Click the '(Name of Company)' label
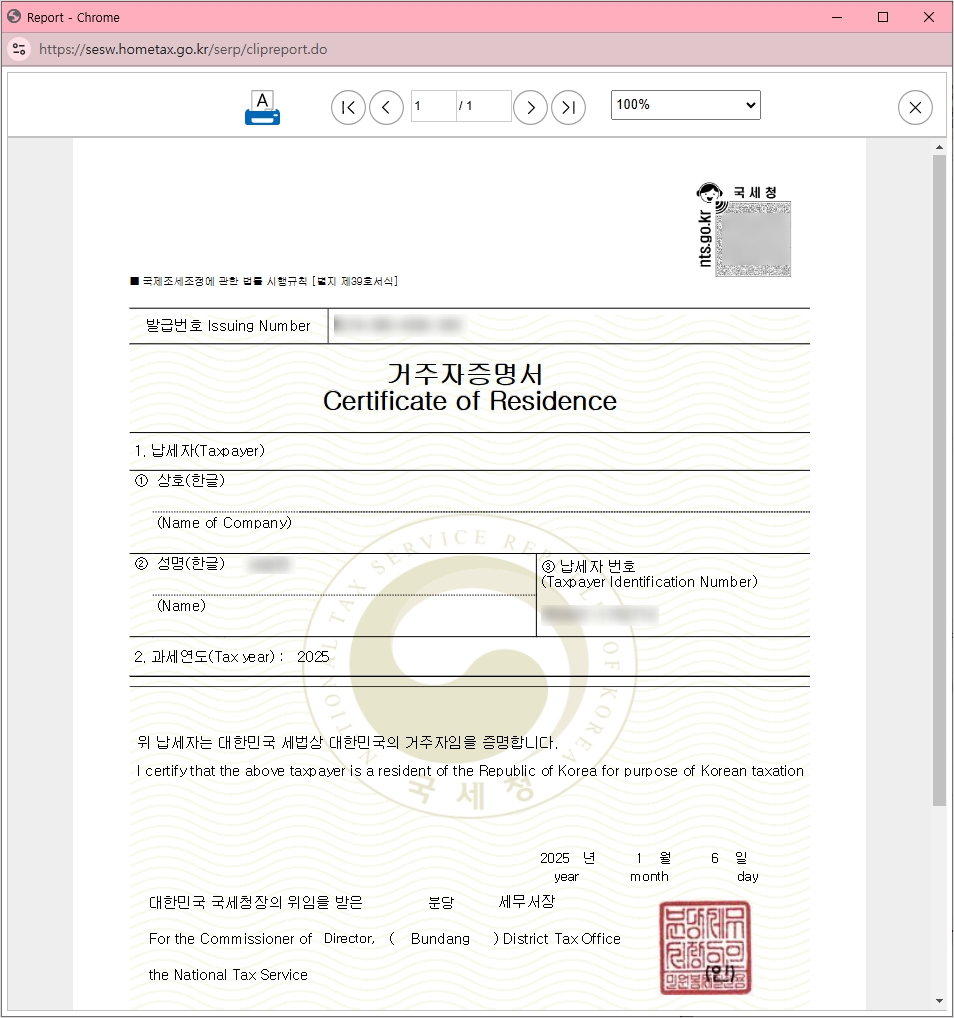 tap(224, 523)
